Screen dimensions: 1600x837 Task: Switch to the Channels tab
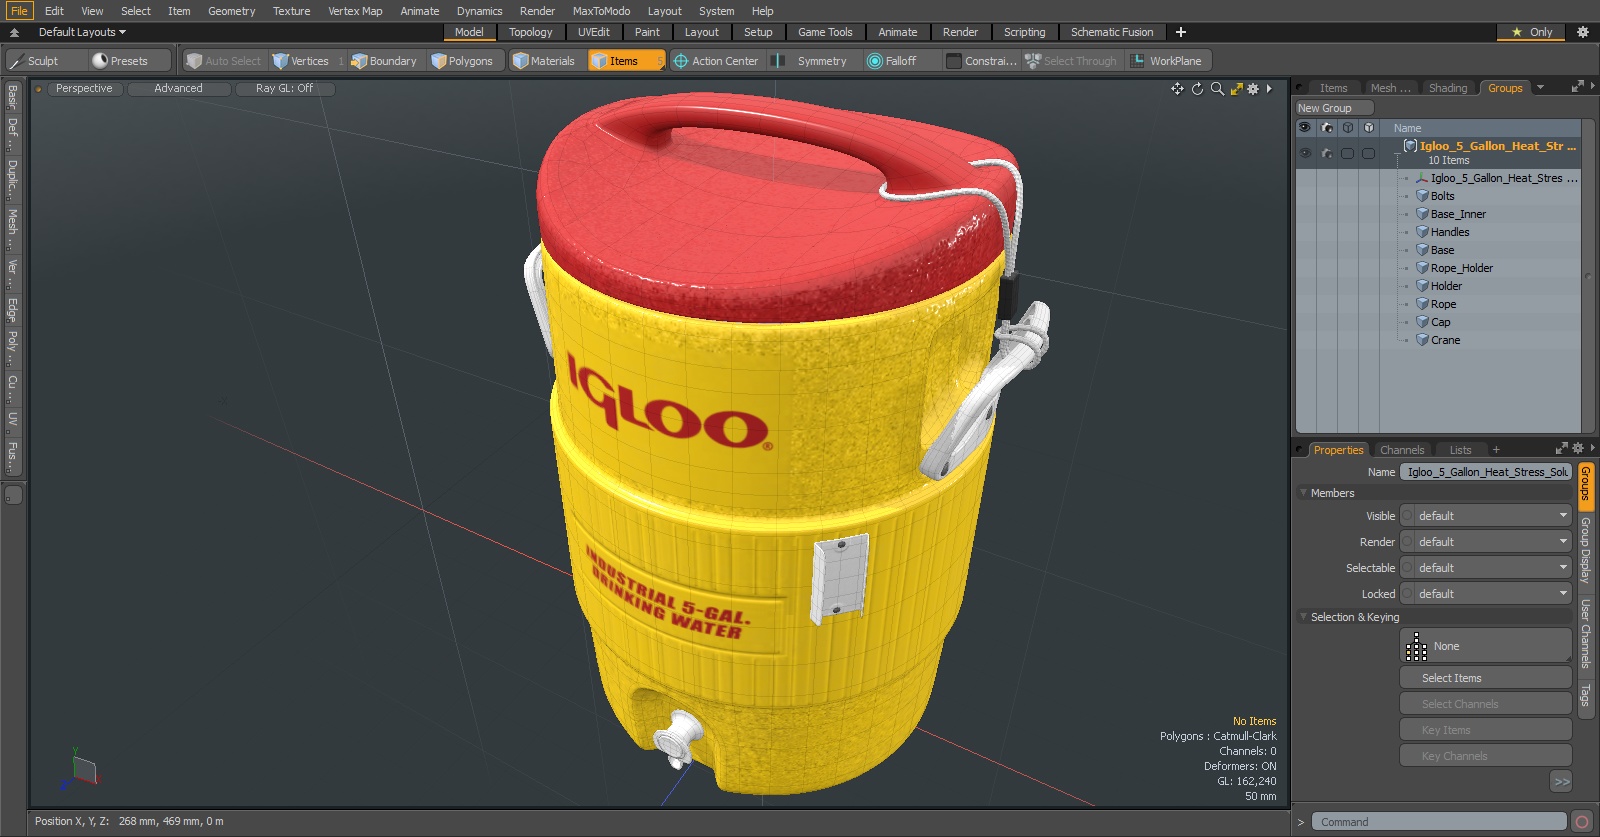tap(1401, 450)
